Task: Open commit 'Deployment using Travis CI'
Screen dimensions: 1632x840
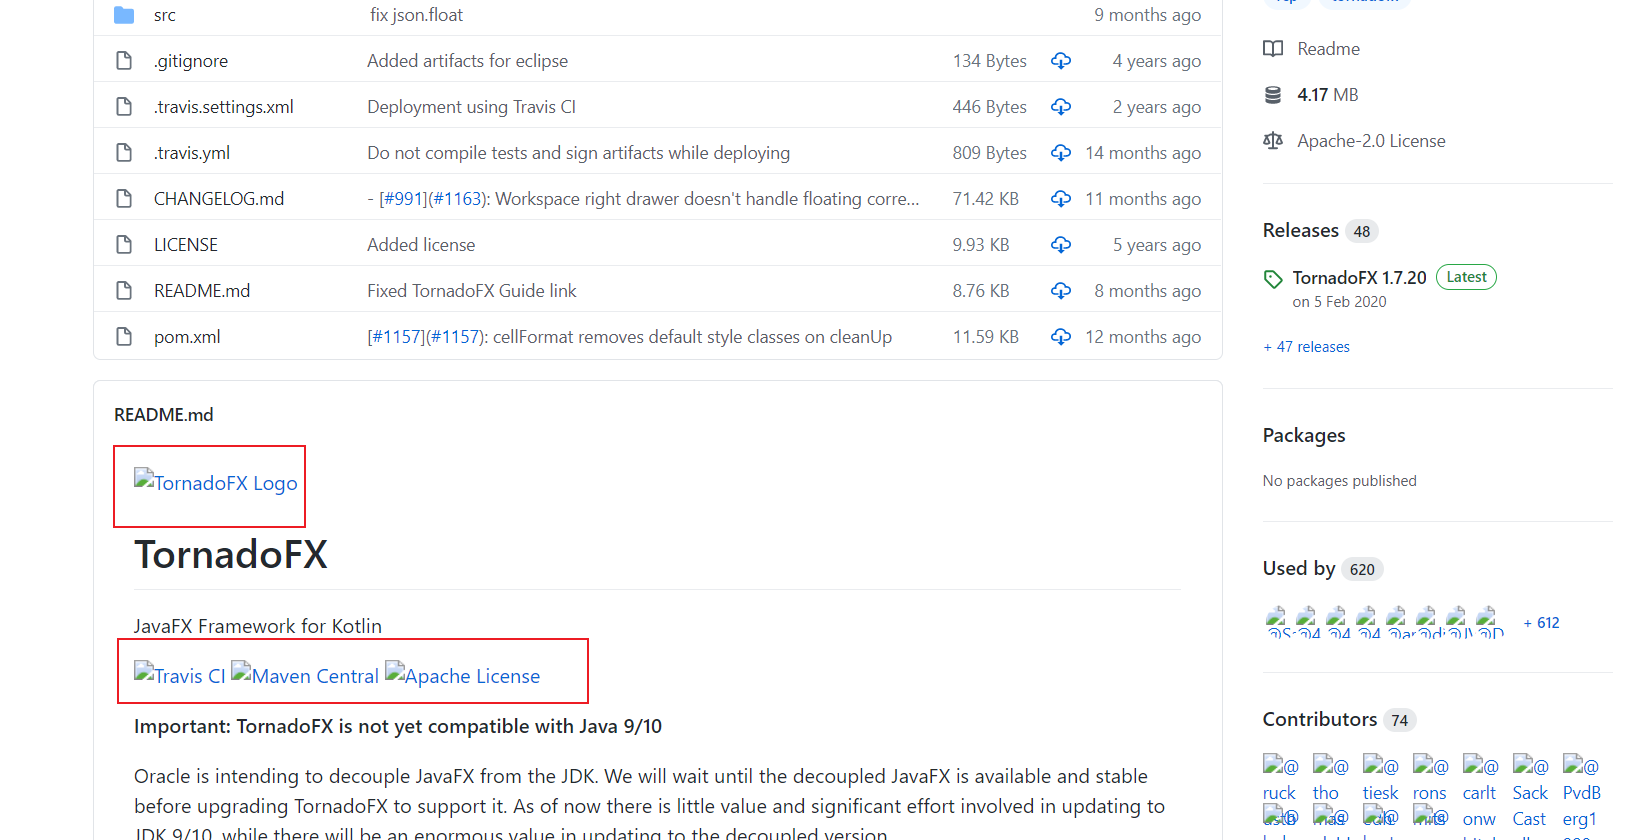Action: click(x=471, y=107)
